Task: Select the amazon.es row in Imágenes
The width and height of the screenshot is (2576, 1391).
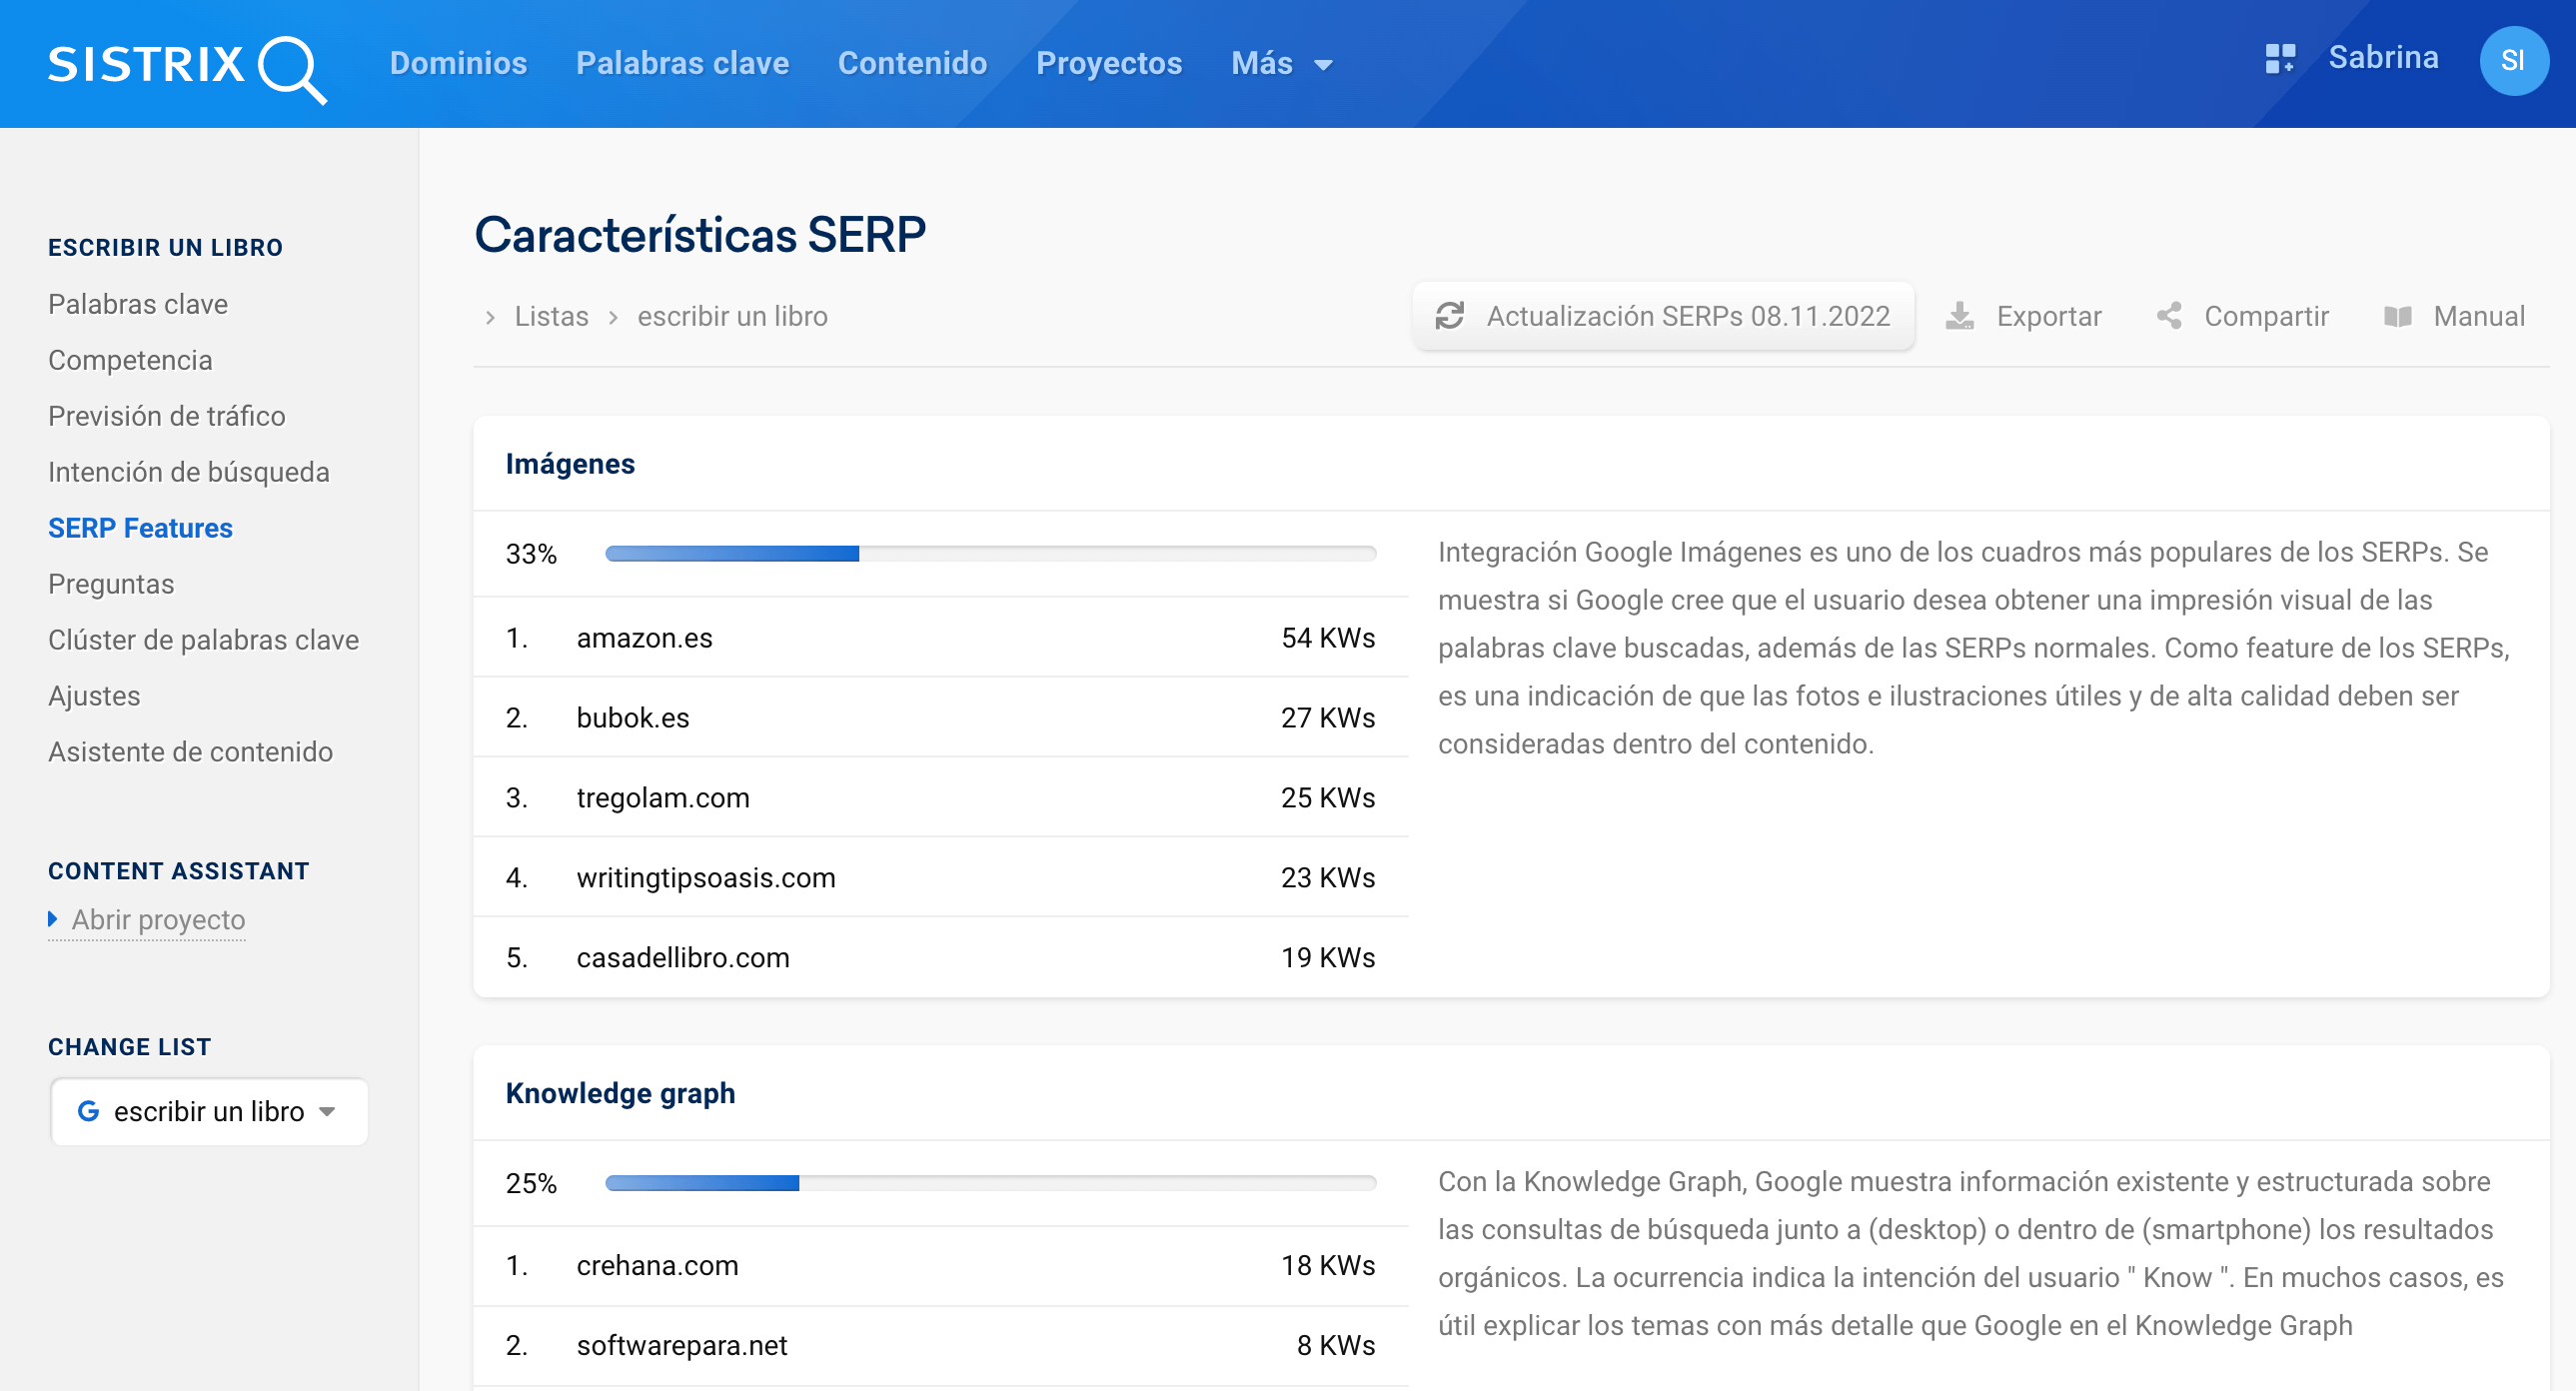Action: [940, 638]
